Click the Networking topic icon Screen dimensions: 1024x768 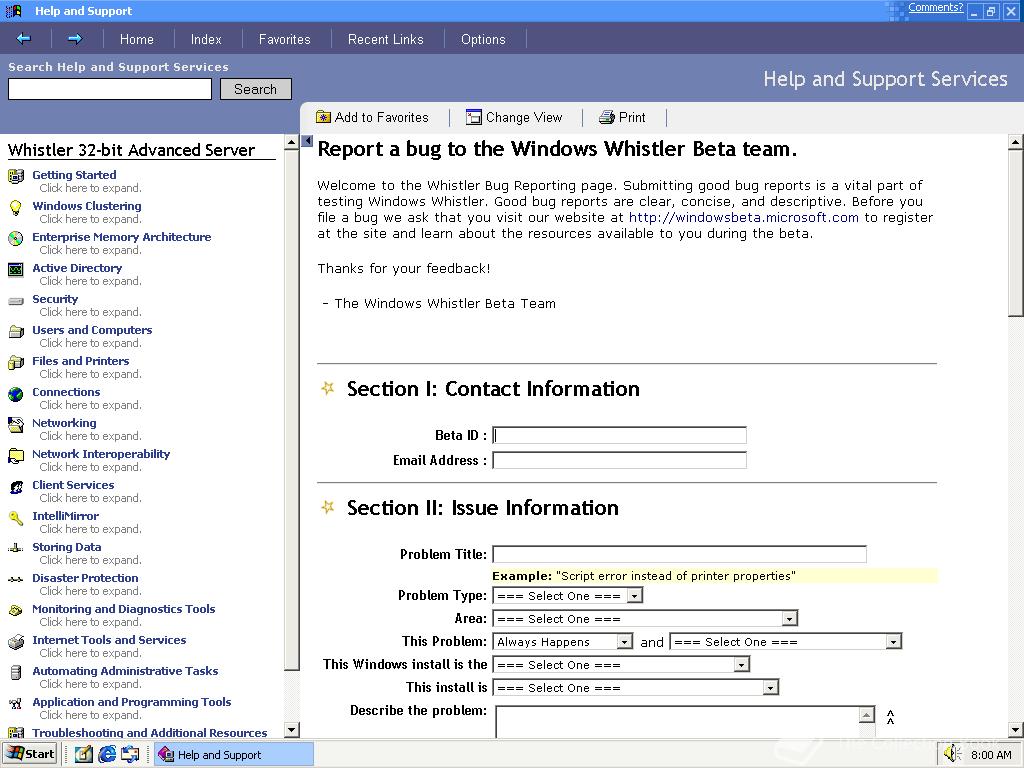(x=16, y=424)
